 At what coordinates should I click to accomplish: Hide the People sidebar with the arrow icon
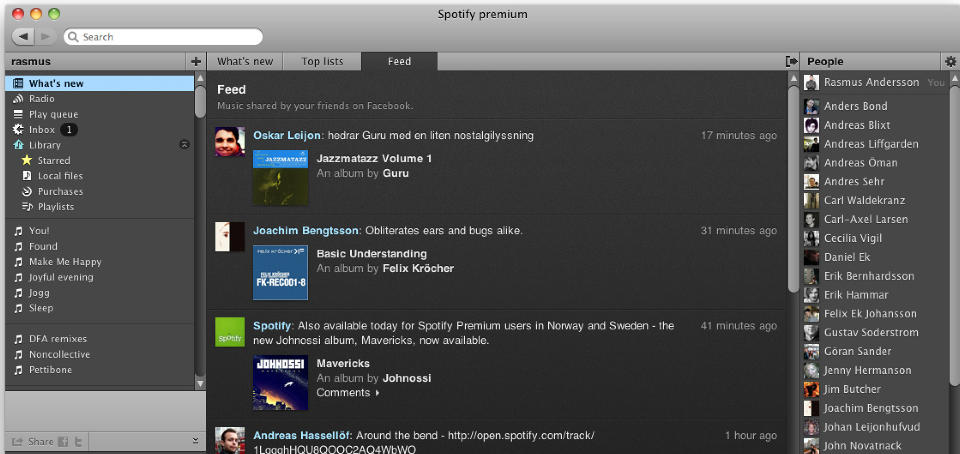[792, 61]
